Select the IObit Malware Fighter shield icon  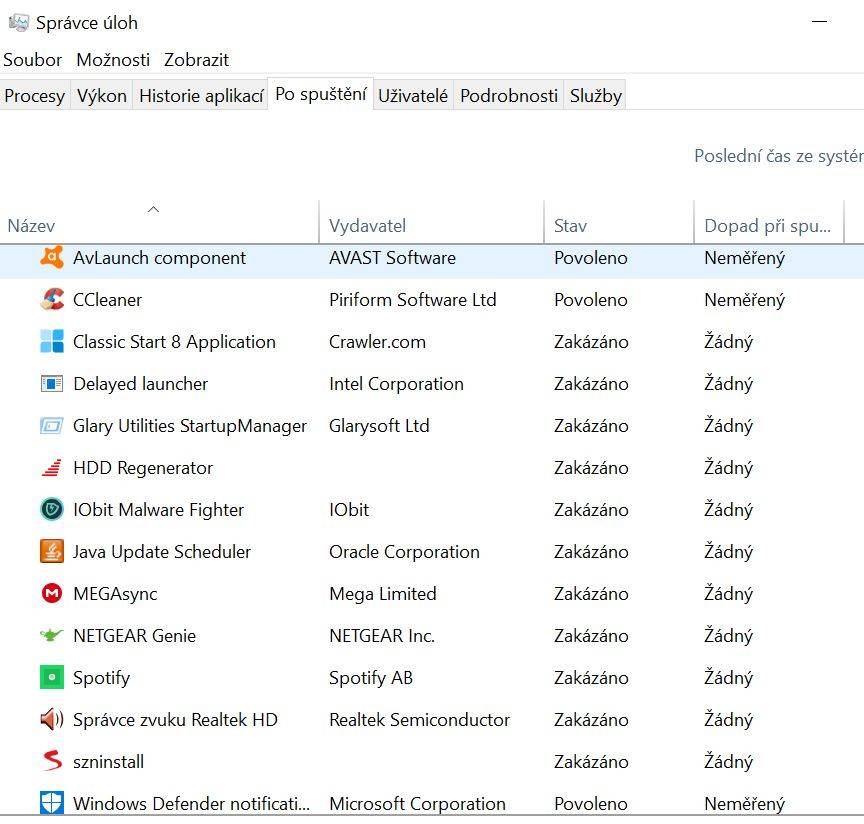click(x=52, y=509)
